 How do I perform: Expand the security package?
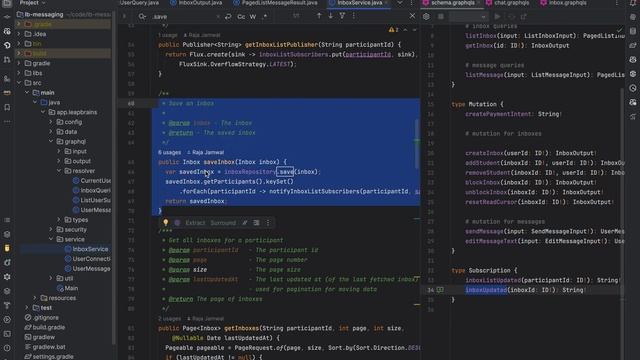coord(51,229)
